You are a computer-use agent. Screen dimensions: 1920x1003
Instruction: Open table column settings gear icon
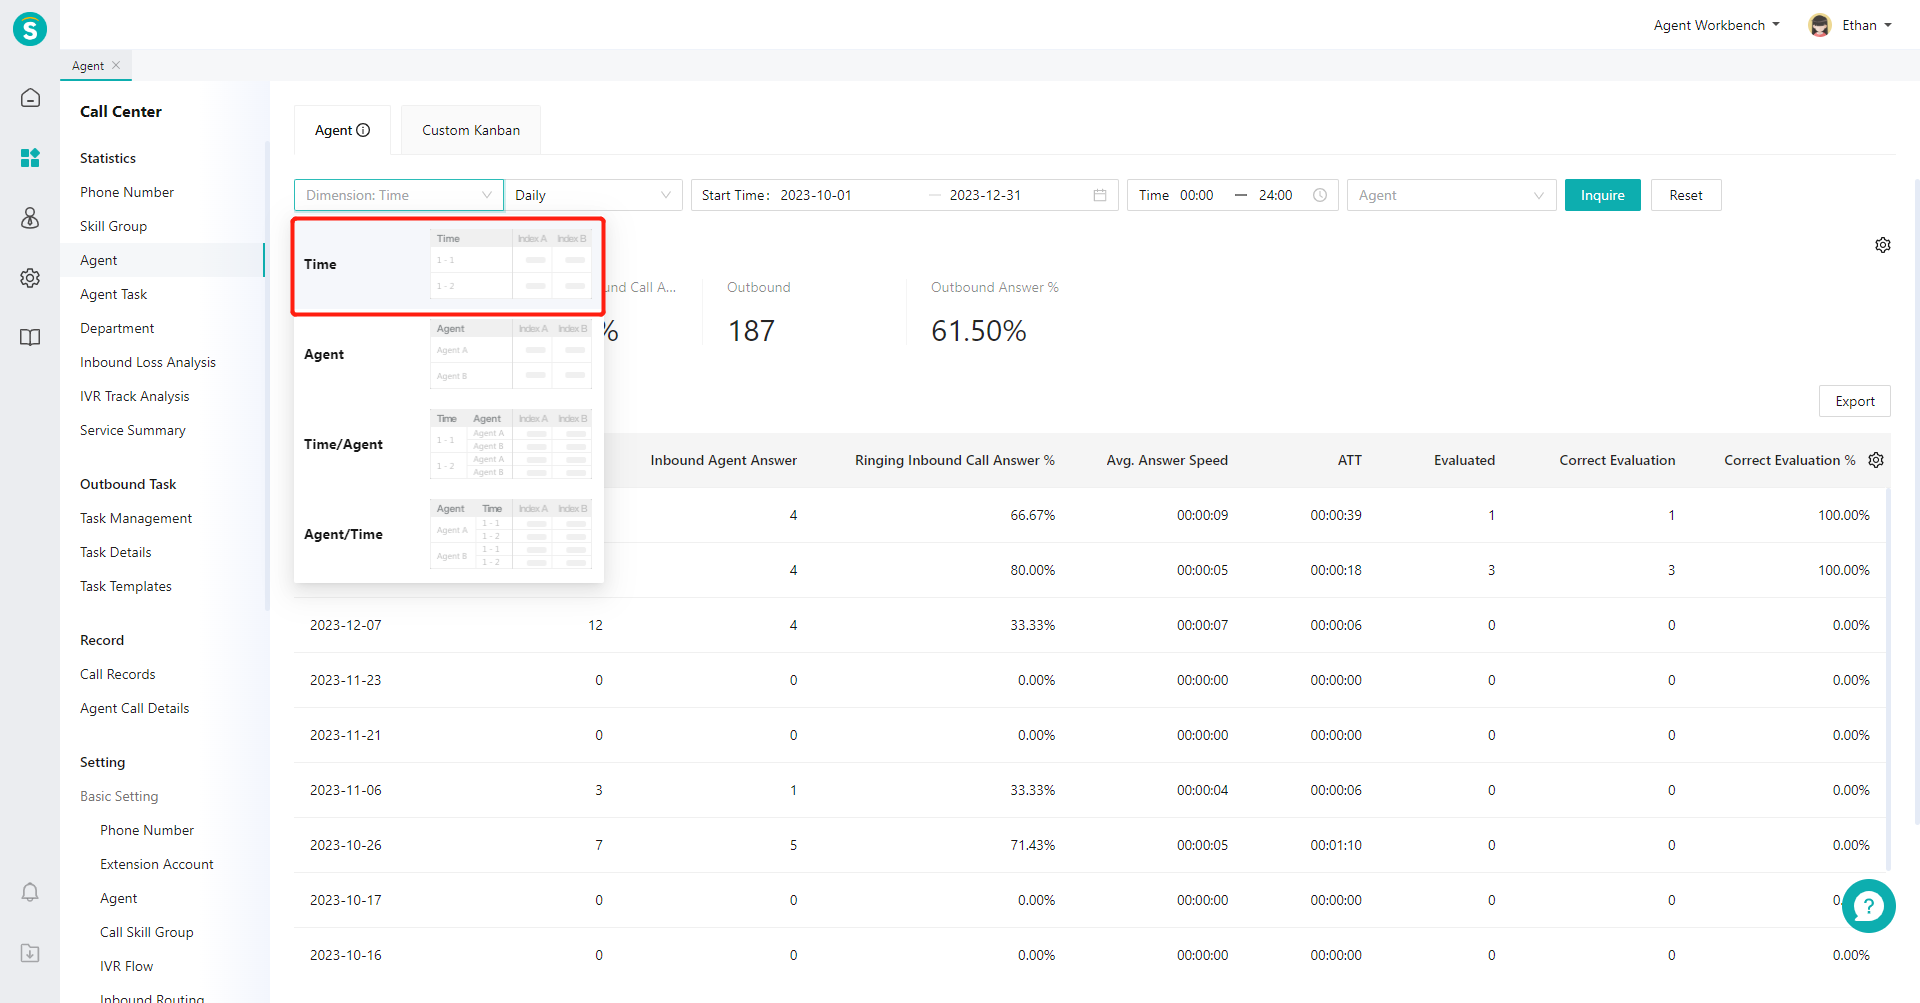click(1876, 460)
